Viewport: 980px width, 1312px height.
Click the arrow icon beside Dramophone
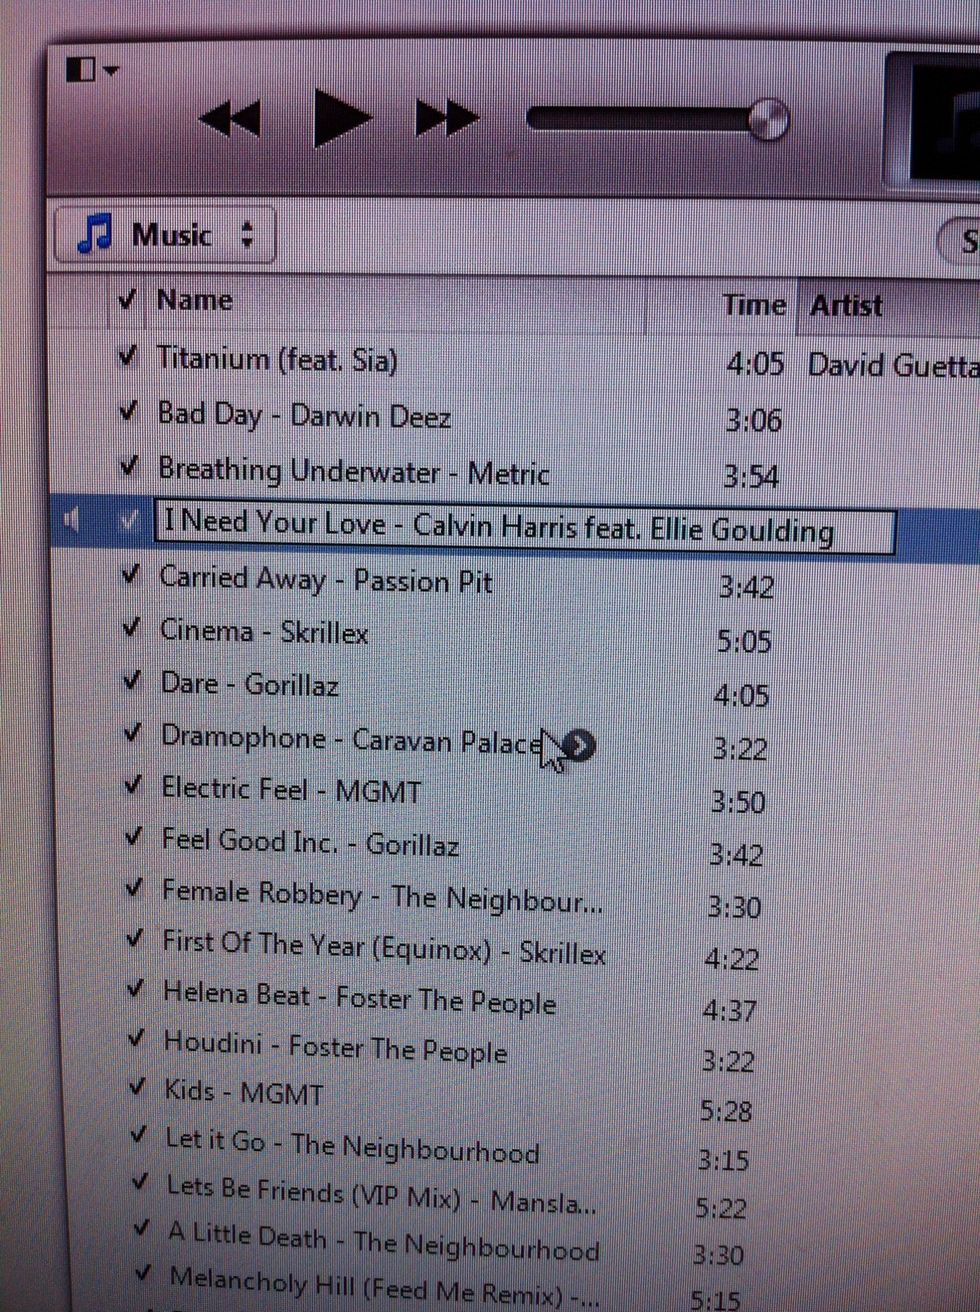point(579,745)
